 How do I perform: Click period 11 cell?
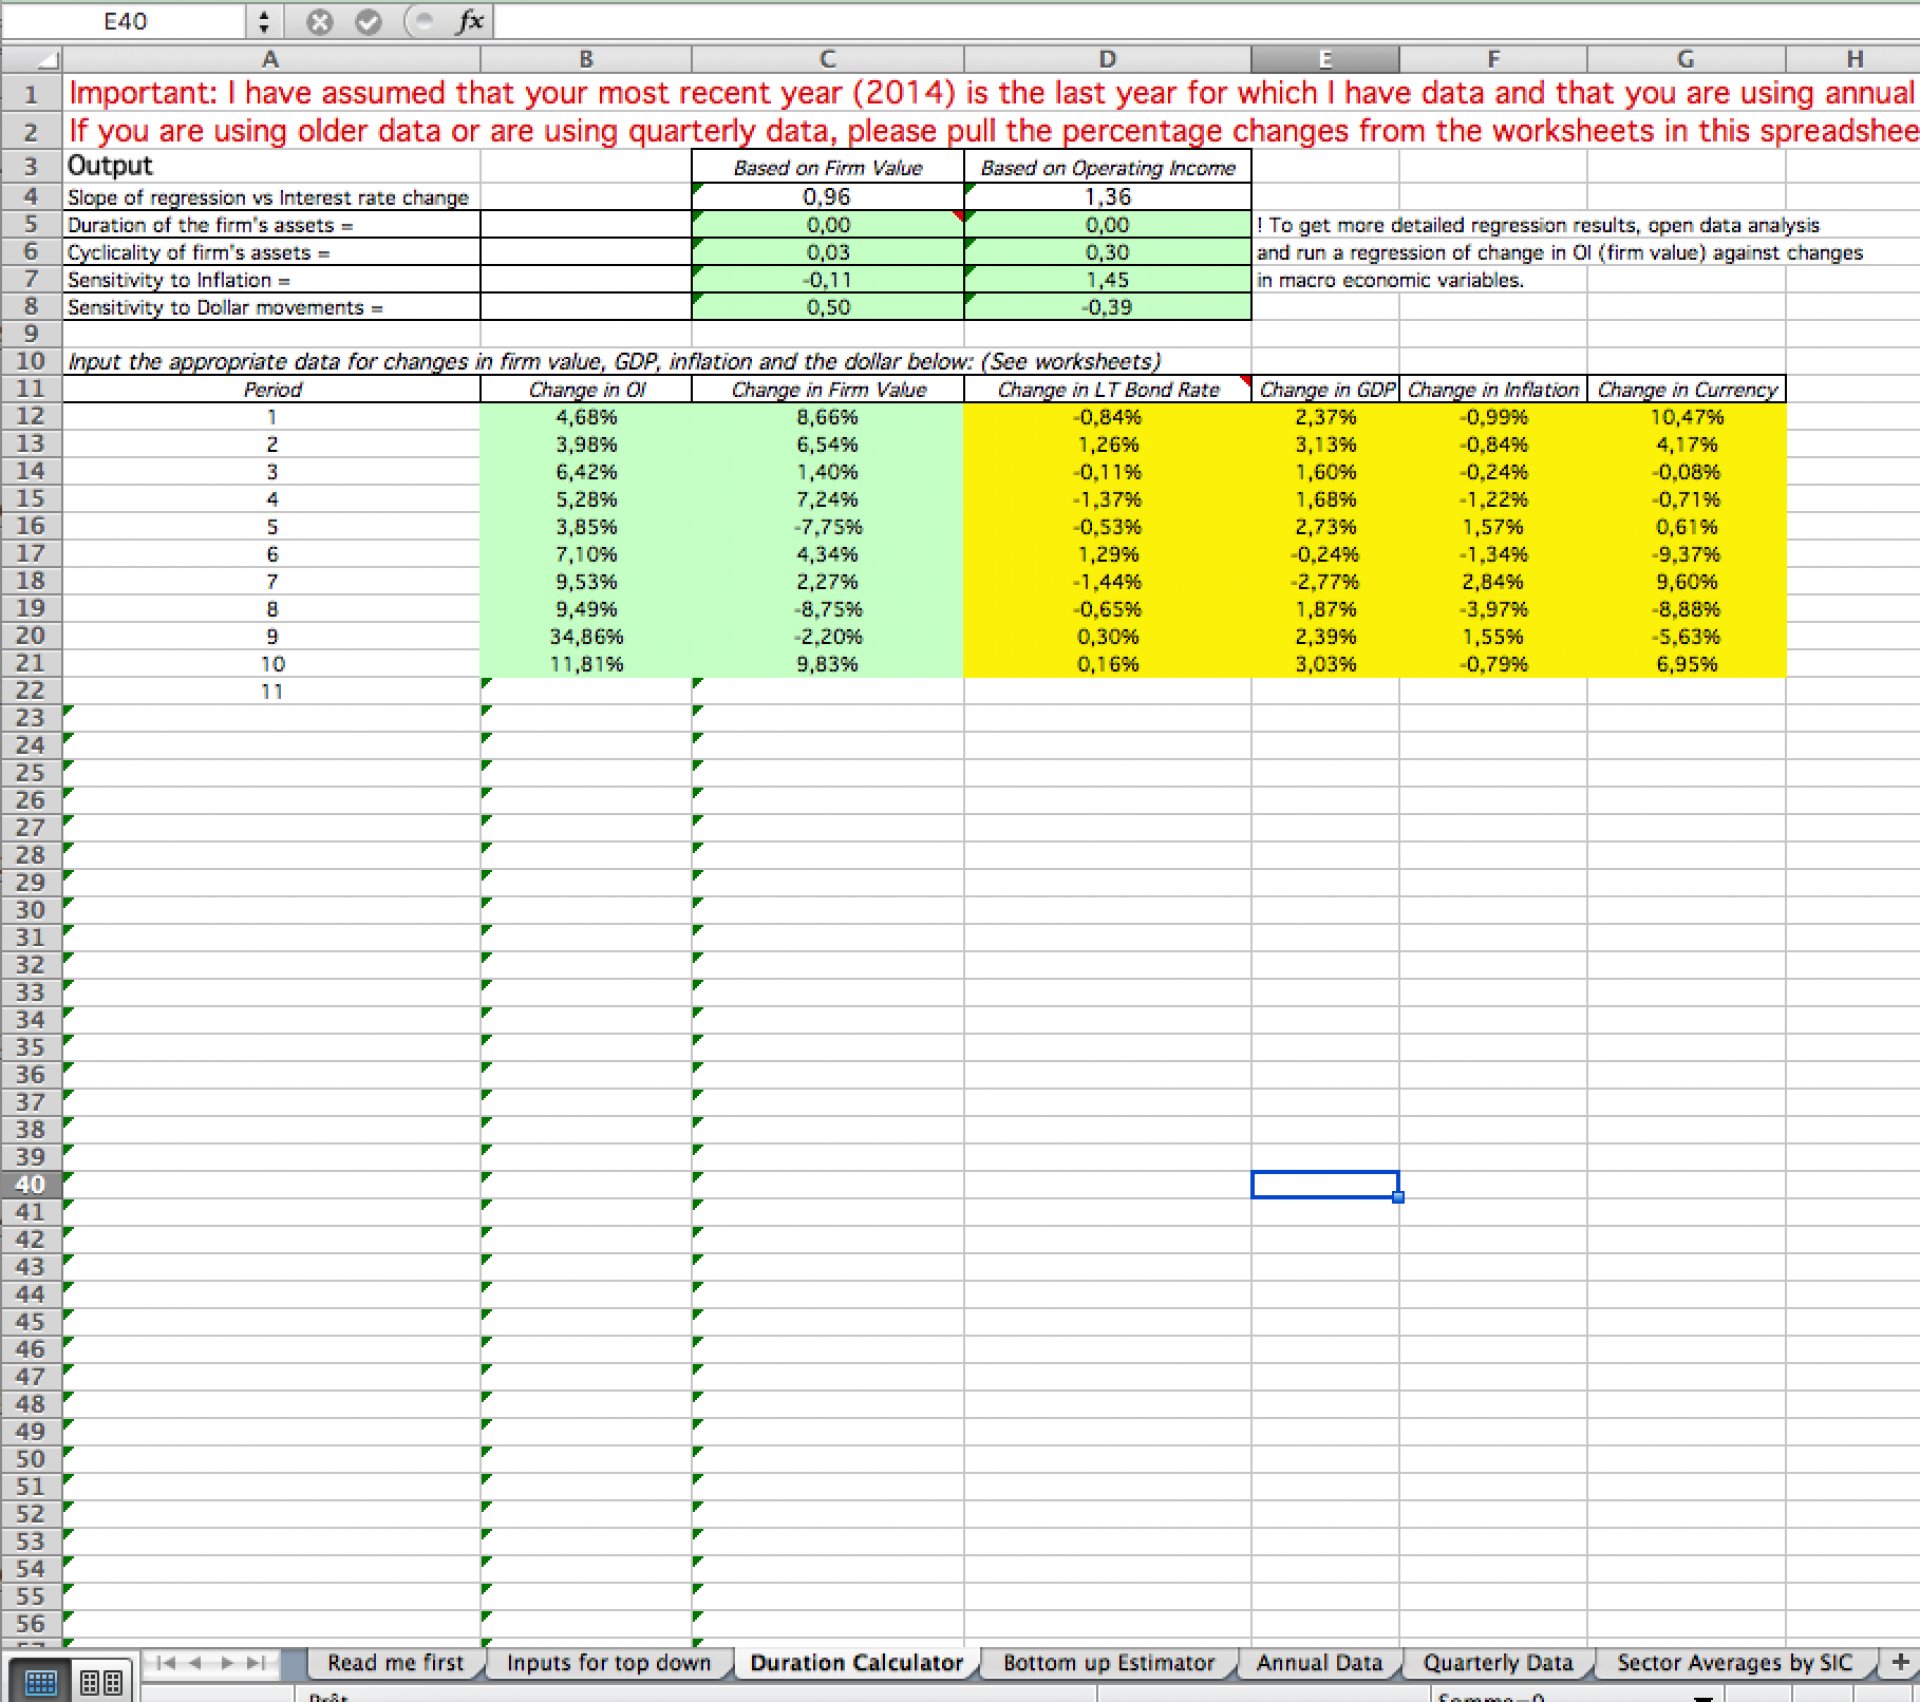[272, 692]
